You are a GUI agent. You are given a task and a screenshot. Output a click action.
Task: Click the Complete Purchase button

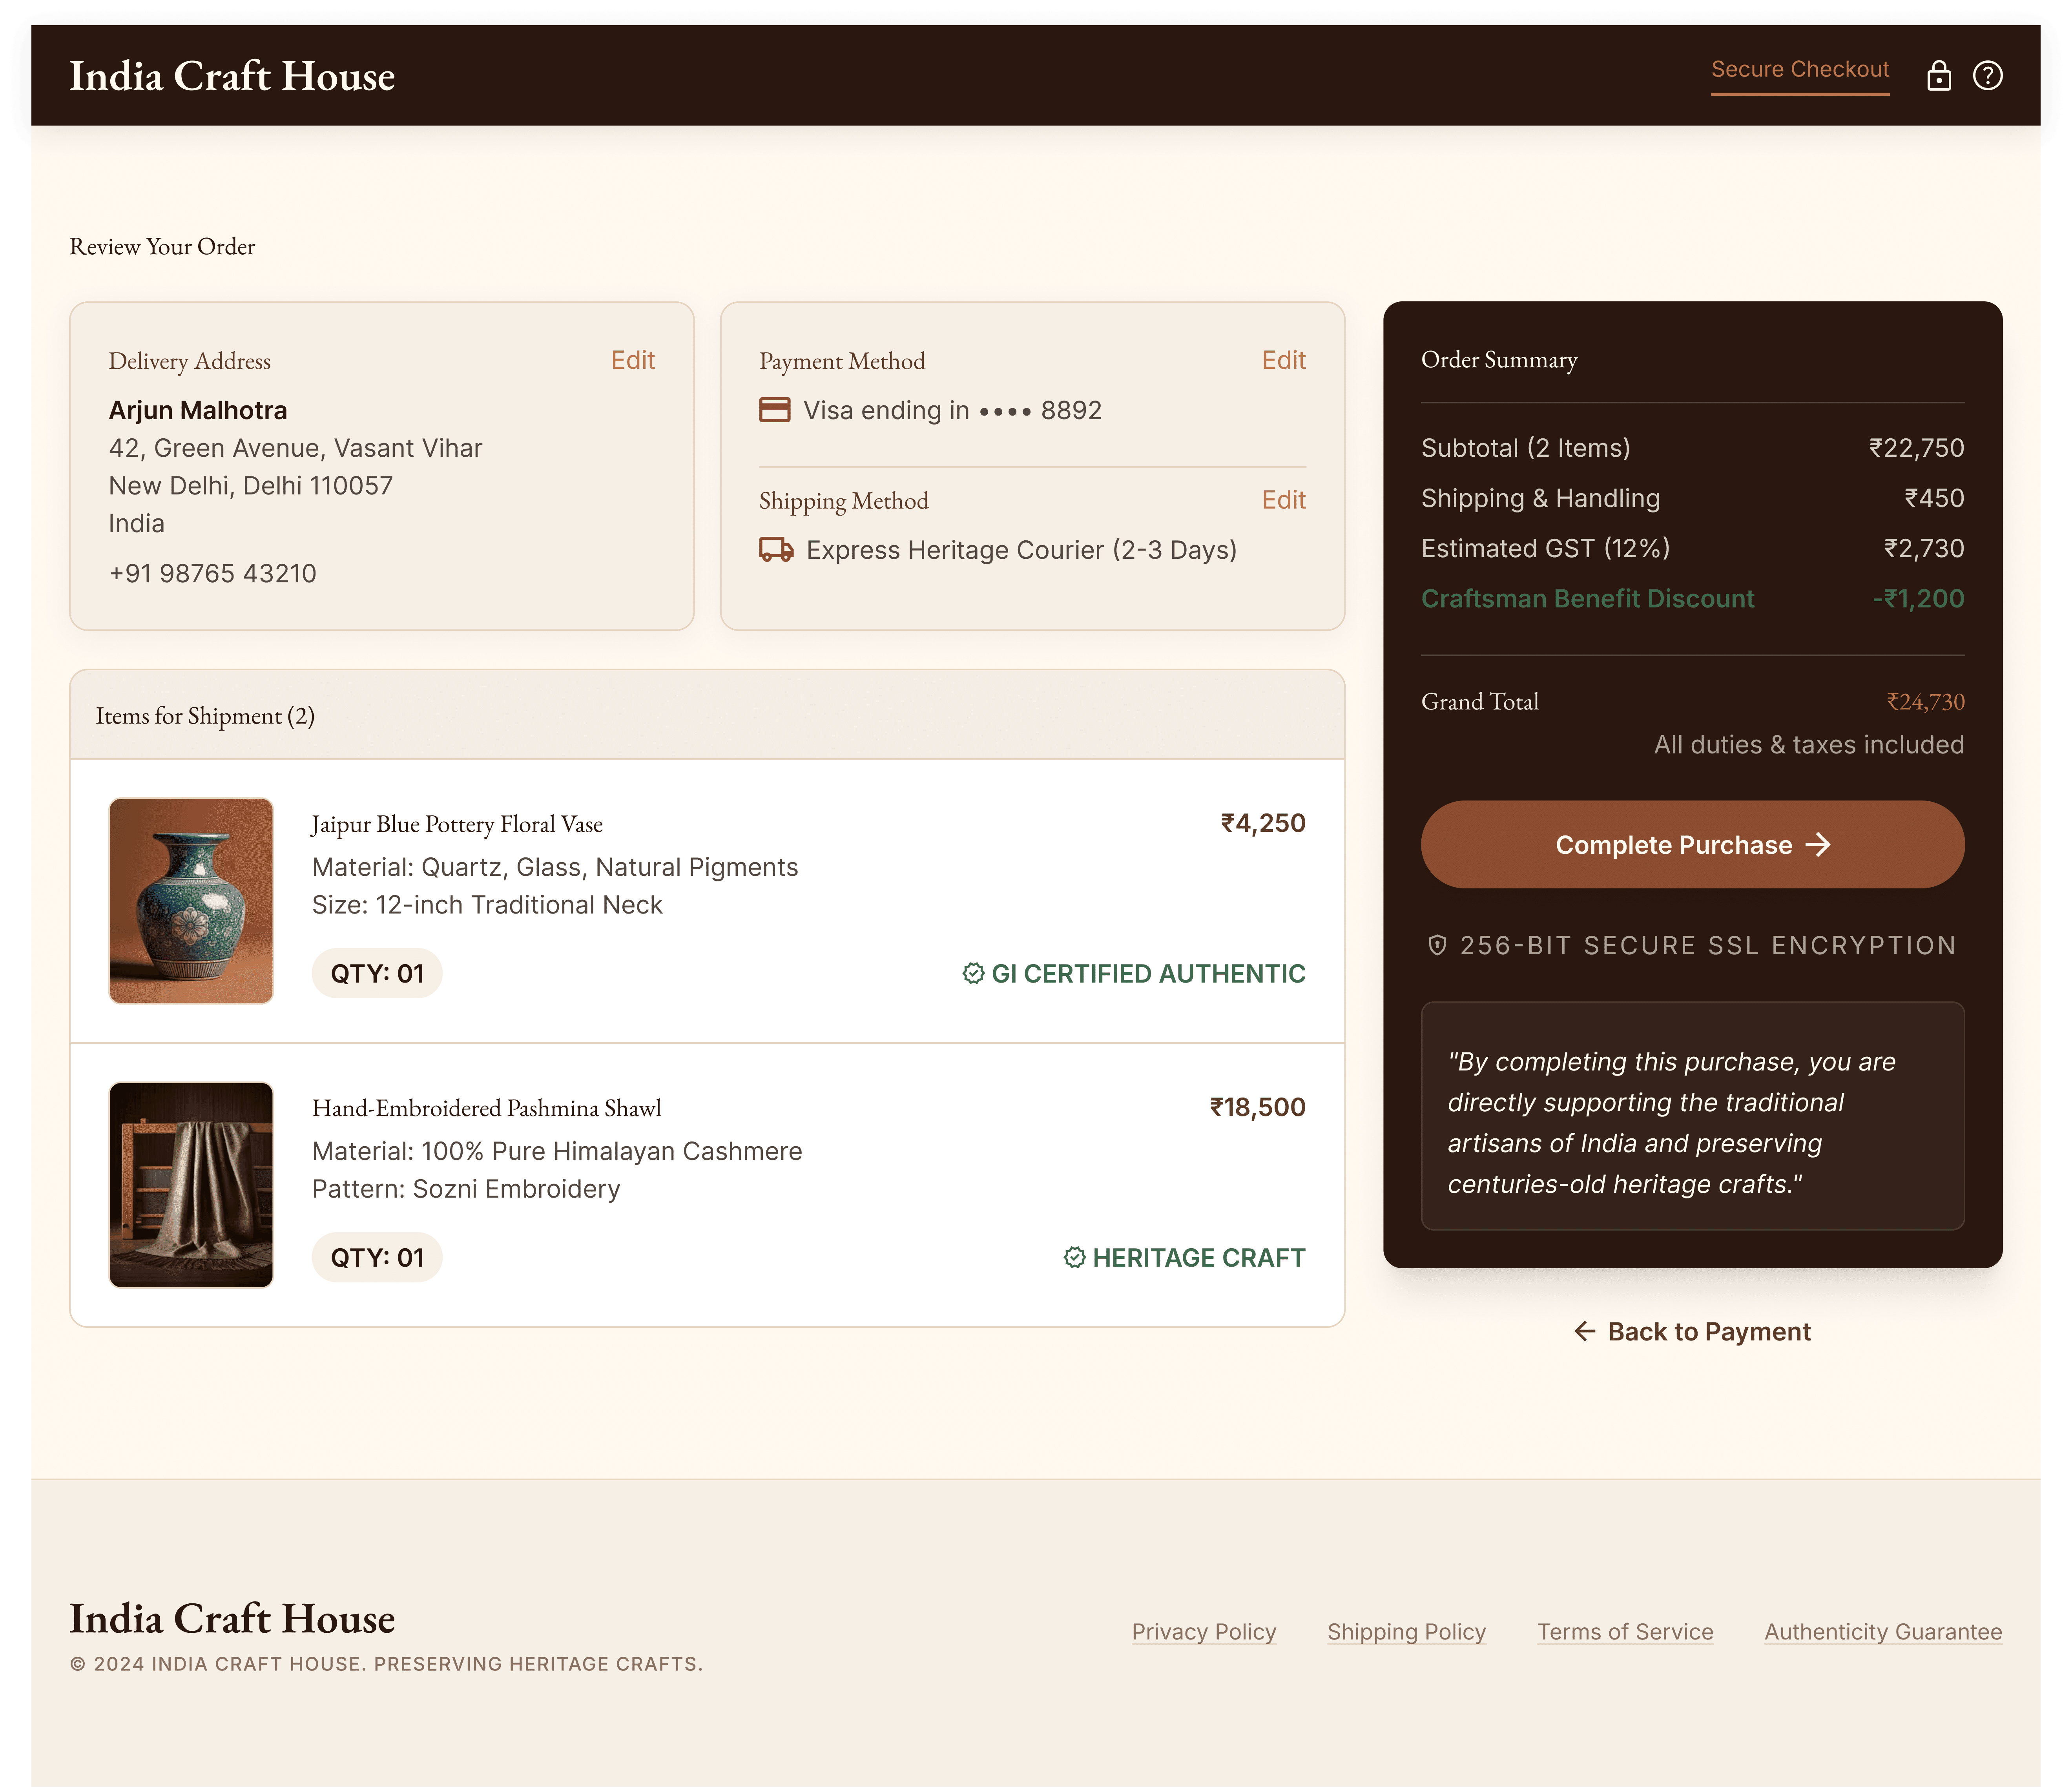click(x=1692, y=845)
